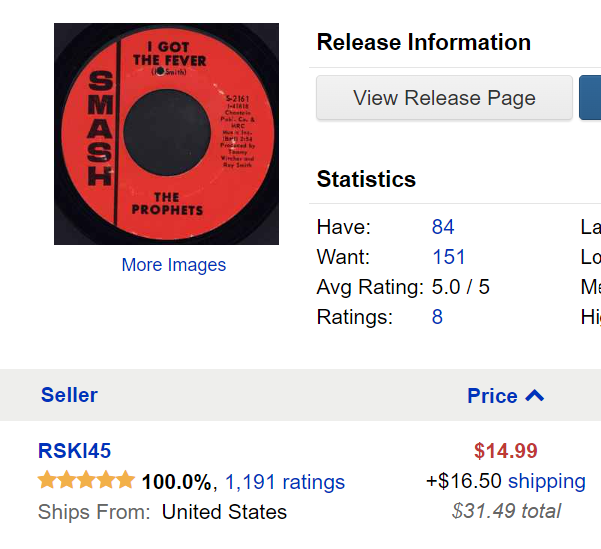Click the $14.99 item price

[x=506, y=450]
